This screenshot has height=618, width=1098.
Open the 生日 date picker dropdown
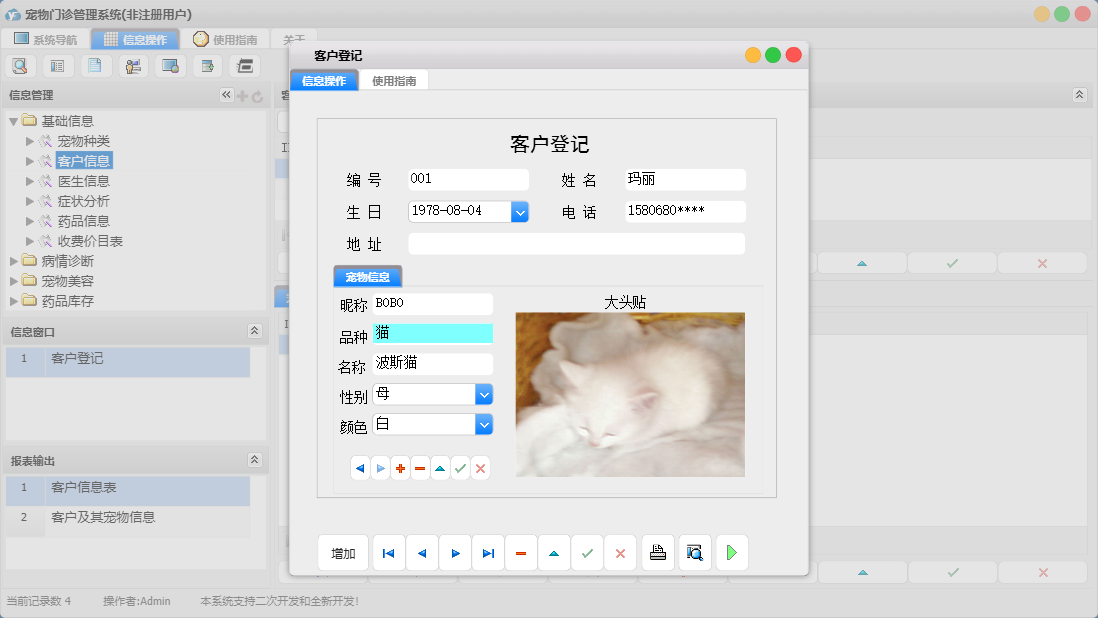point(520,211)
